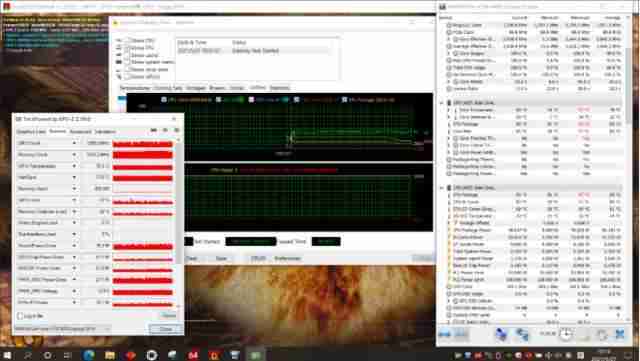The image size is (640, 361).
Task: Click the GPU-Z screenshot camera icon
Action: [154, 130]
